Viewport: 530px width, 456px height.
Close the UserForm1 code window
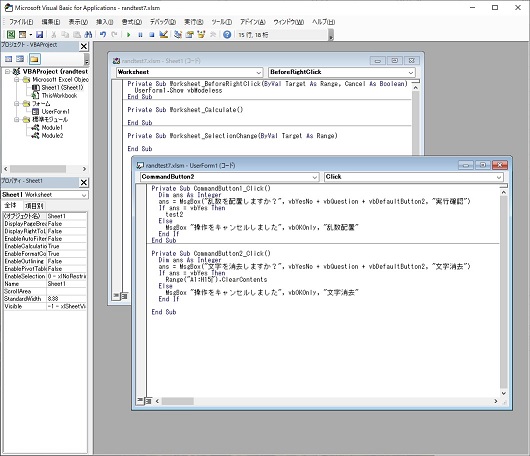pyautogui.click(x=500, y=165)
